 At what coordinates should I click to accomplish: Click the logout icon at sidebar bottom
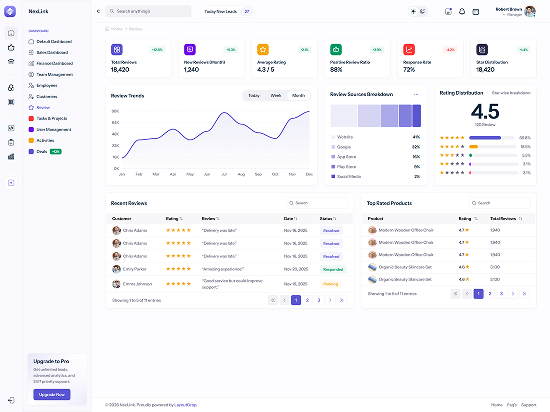11,400
